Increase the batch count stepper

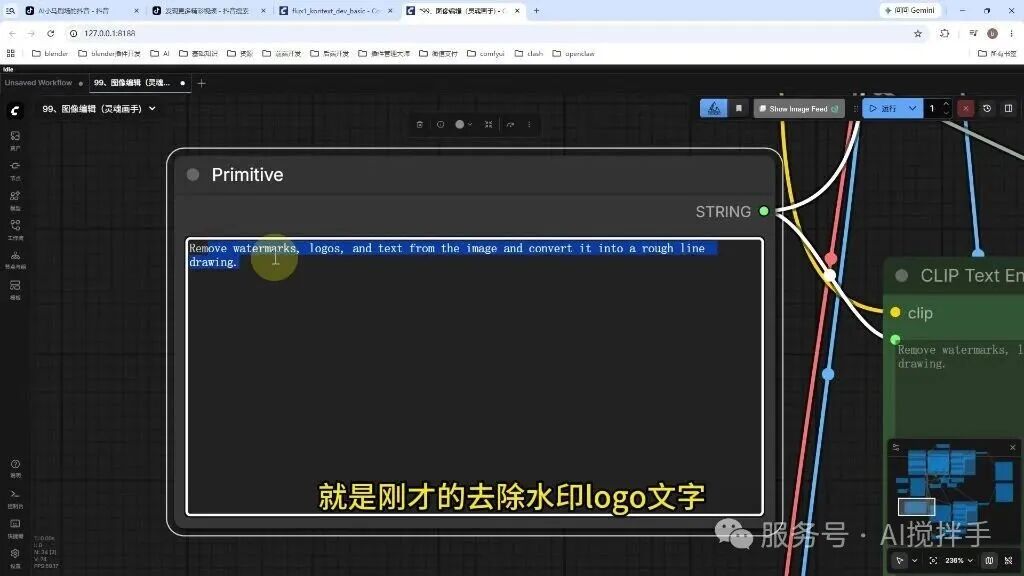946,103
